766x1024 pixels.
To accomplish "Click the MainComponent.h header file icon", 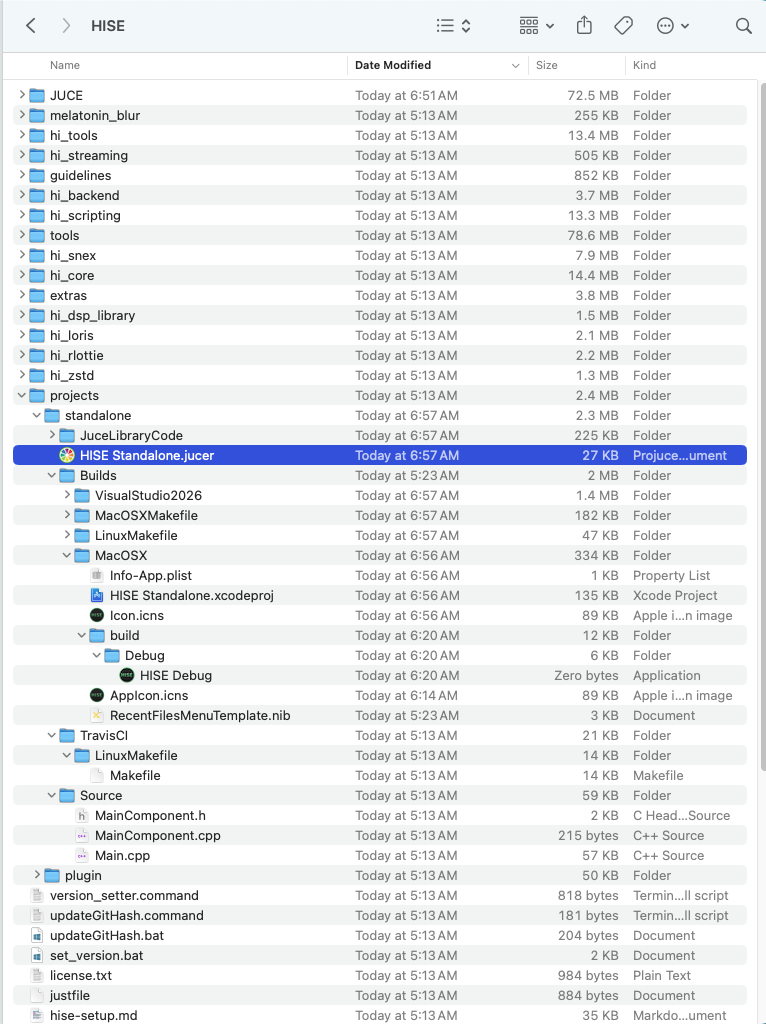I will tap(82, 815).
